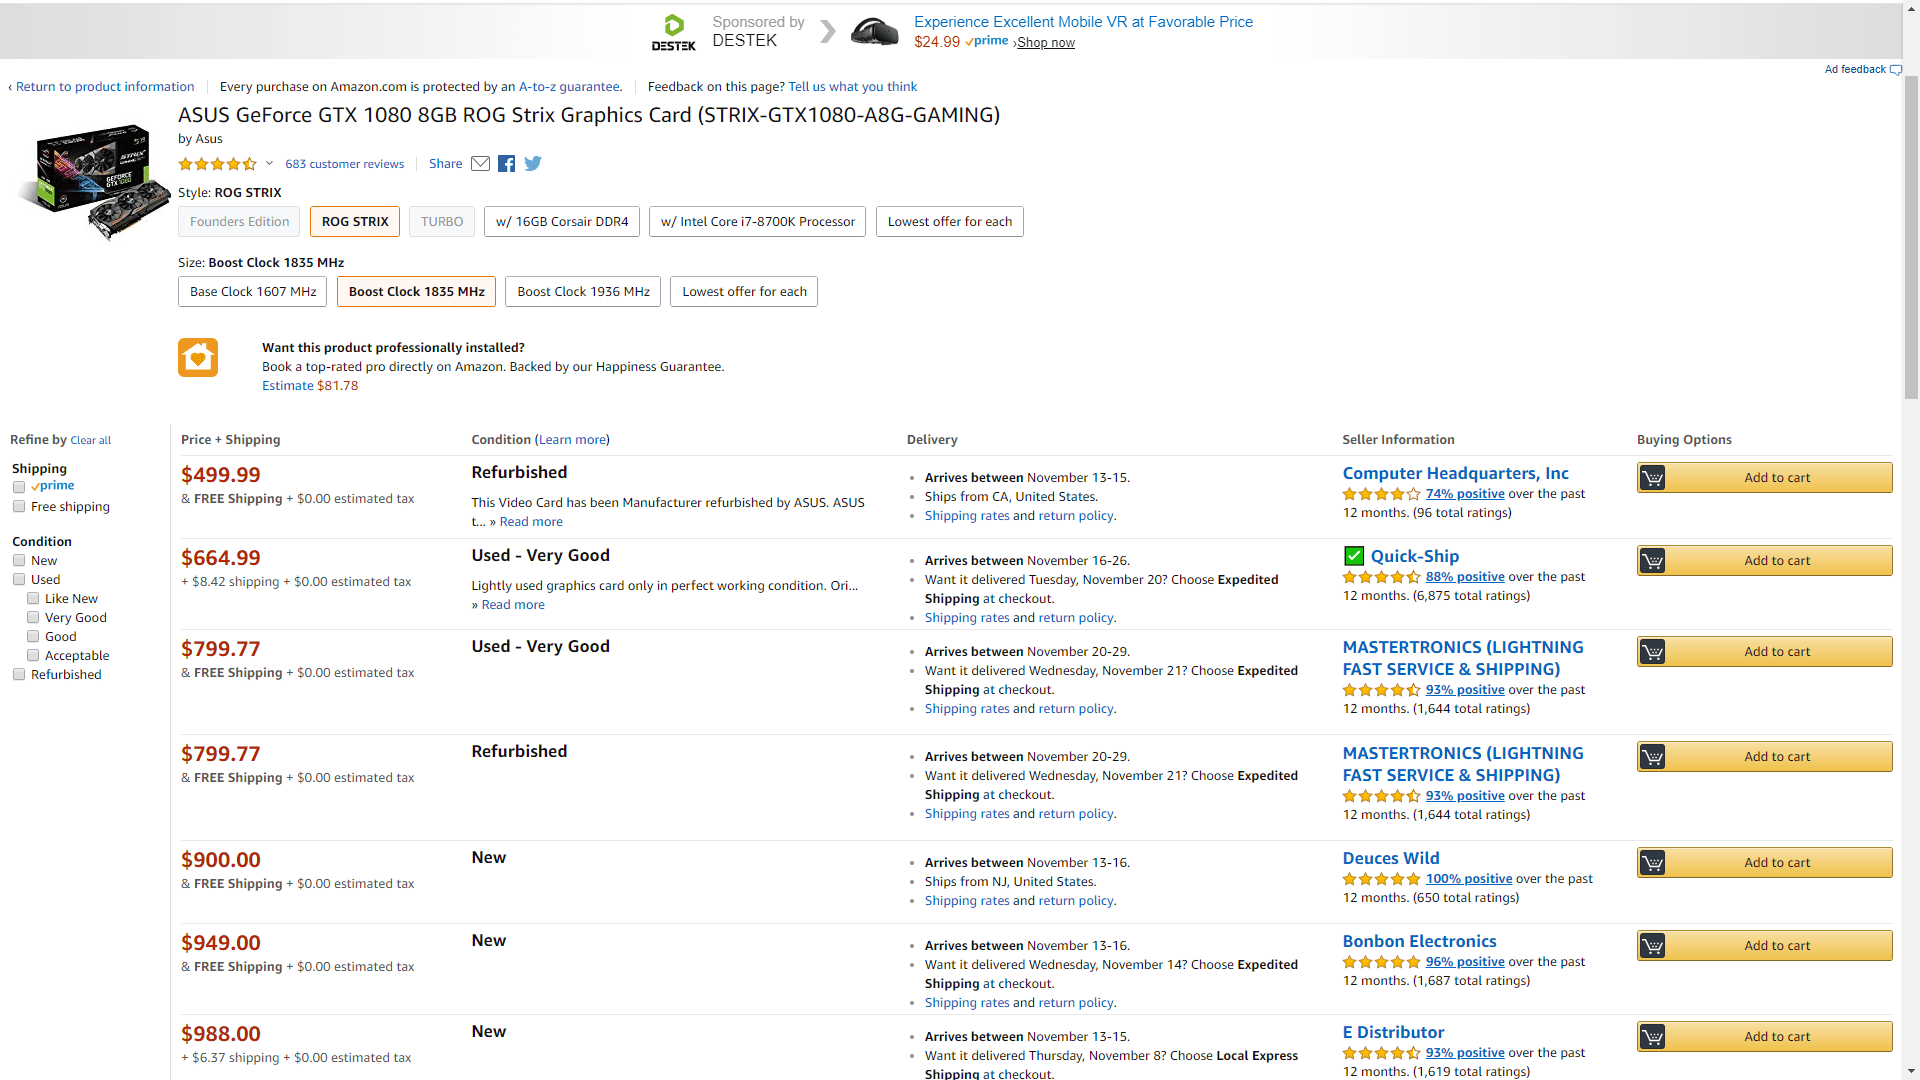This screenshot has width=1920, height=1080.
Task: Click green checkmark beside Quick-Ship seller
Action: click(x=1354, y=556)
